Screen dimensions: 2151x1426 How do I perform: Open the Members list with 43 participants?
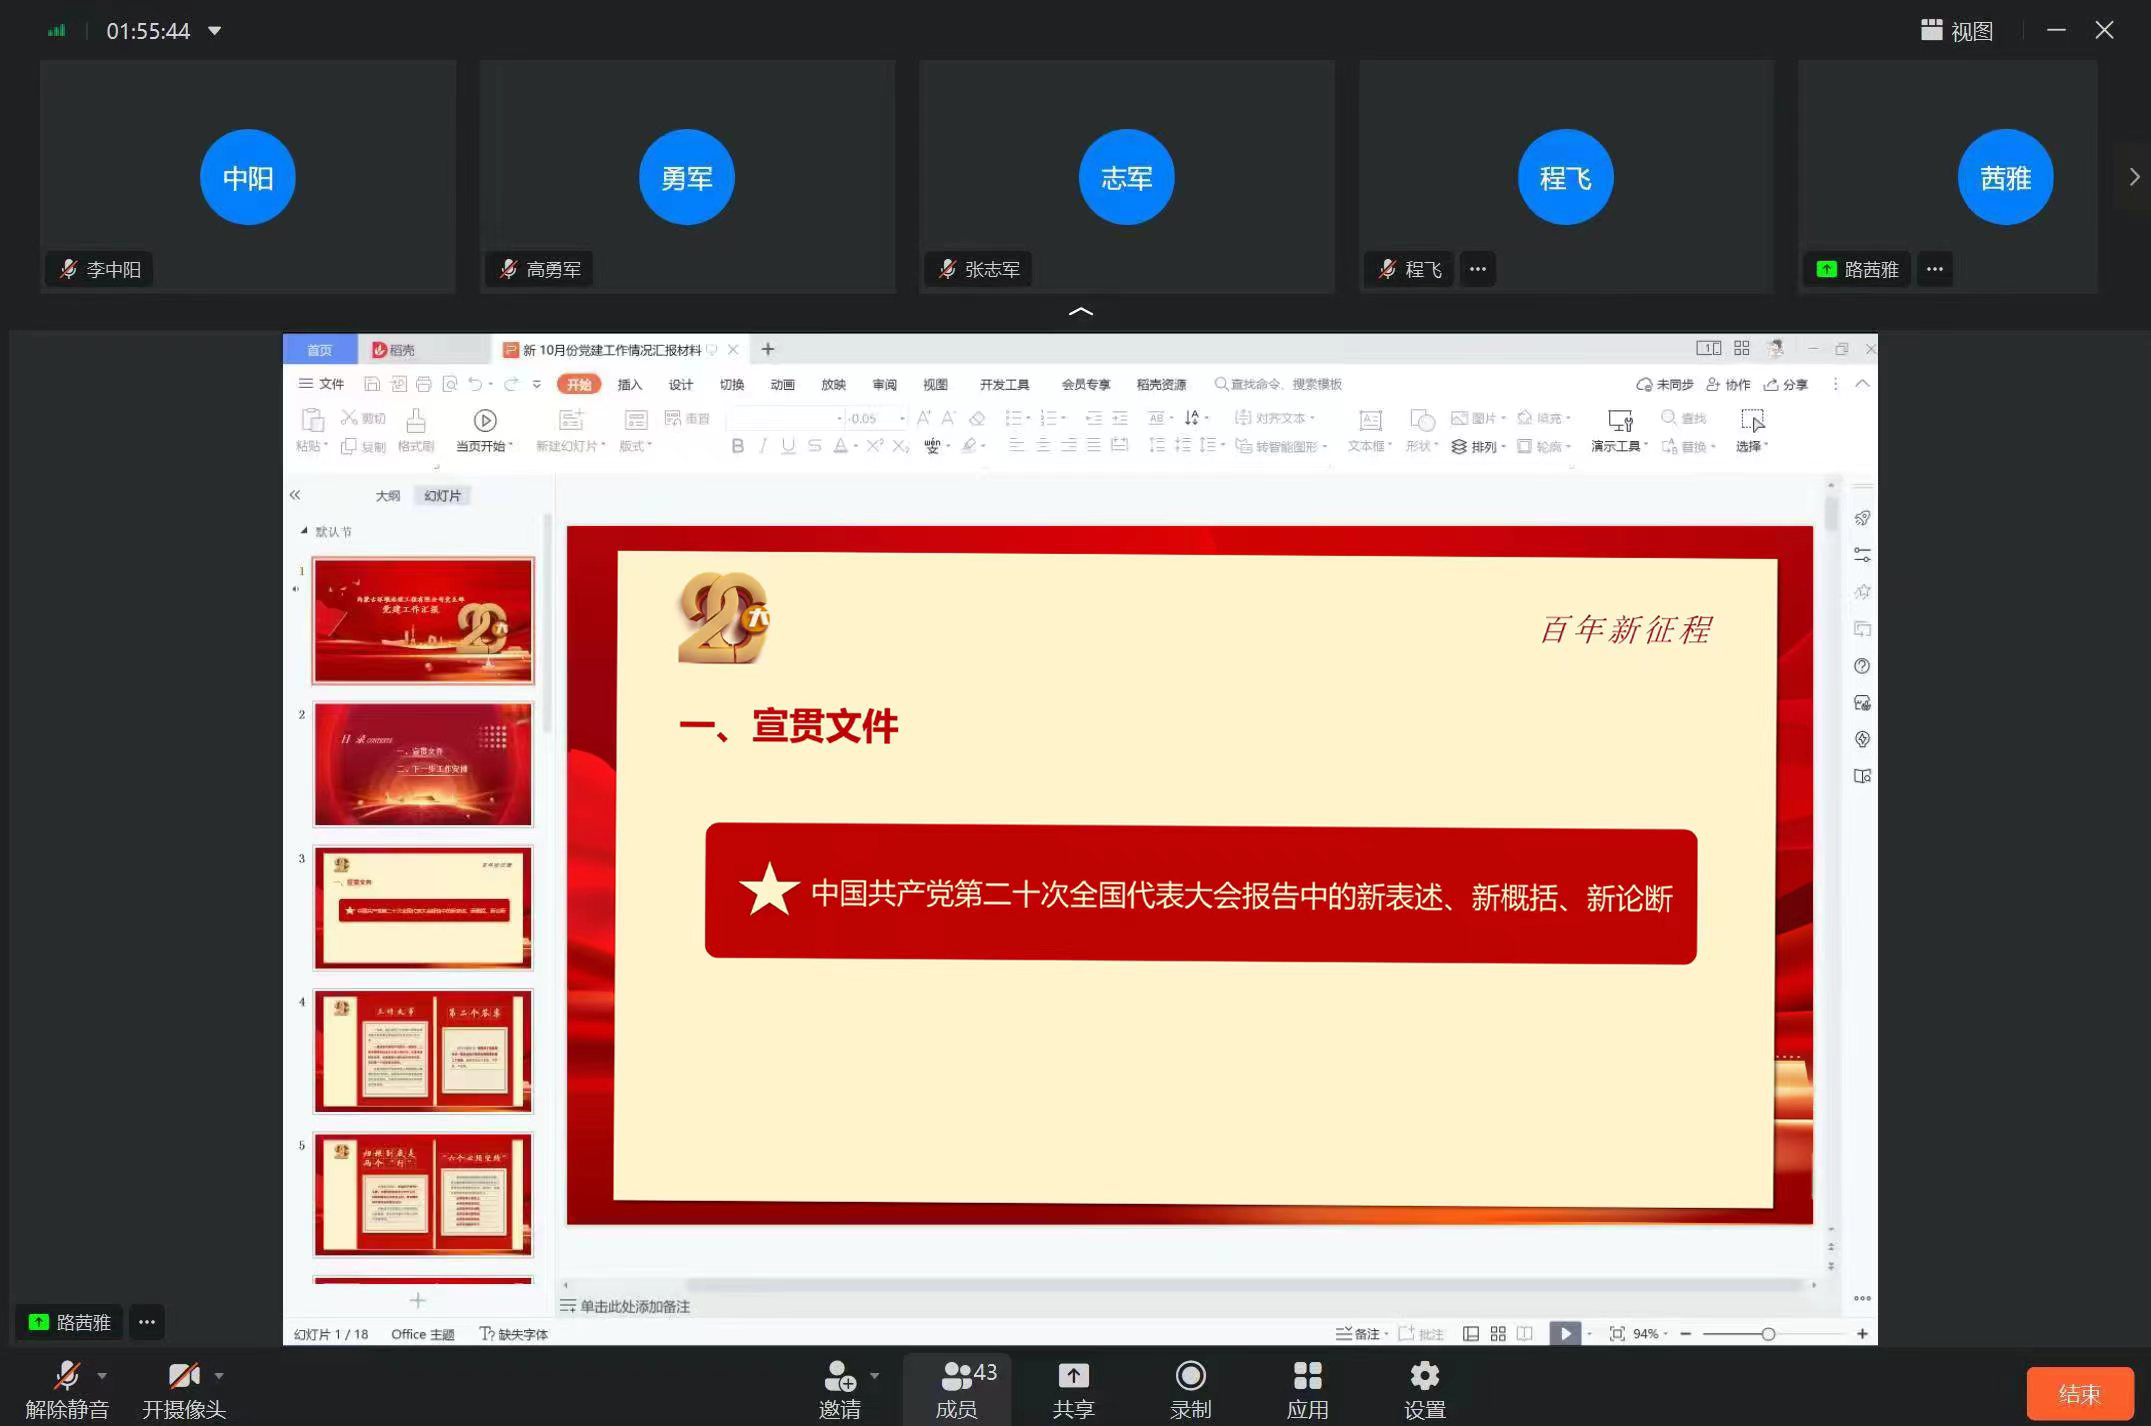click(957, 1388)
